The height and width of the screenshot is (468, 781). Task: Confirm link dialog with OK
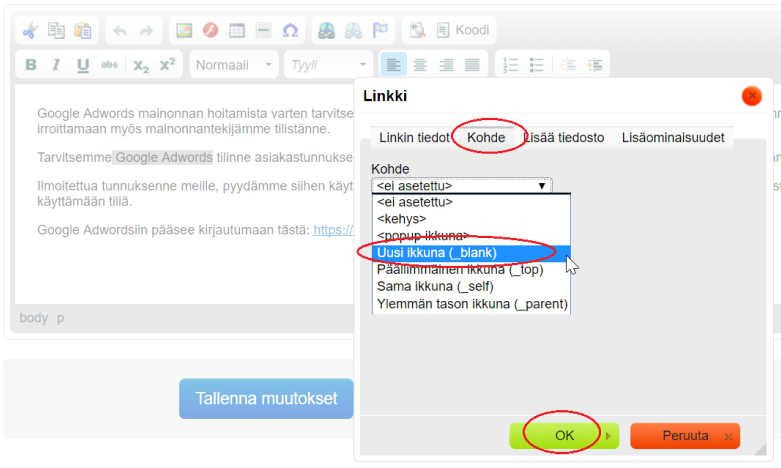(x=565, y=436)
